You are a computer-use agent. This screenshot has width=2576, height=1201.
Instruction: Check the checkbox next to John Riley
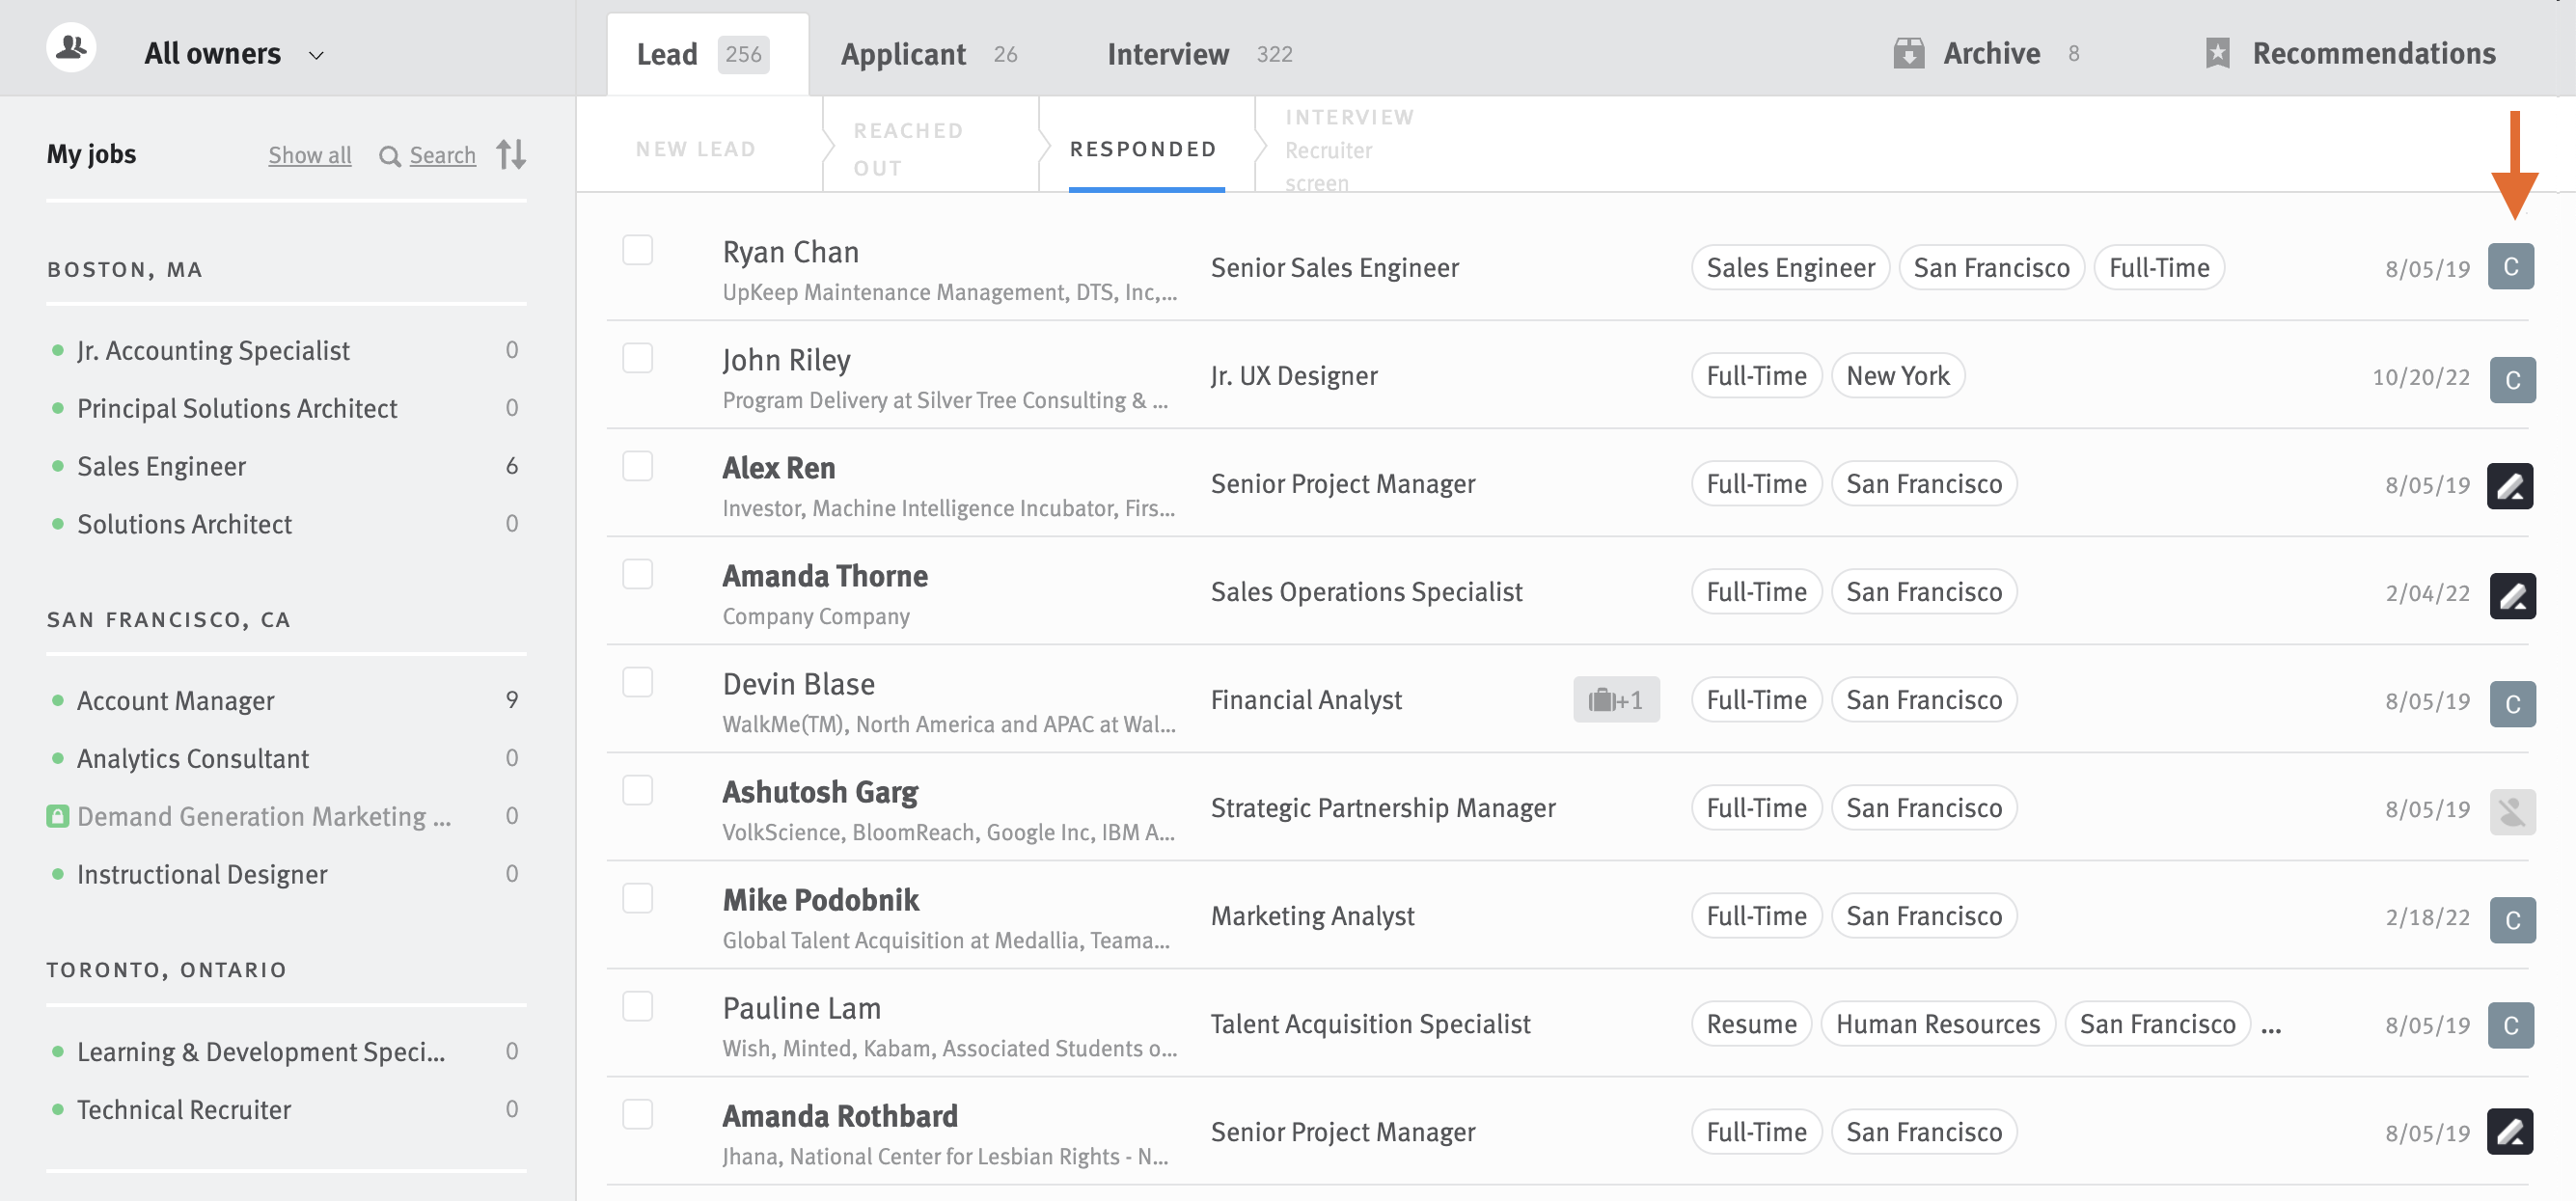pos(638,357)
